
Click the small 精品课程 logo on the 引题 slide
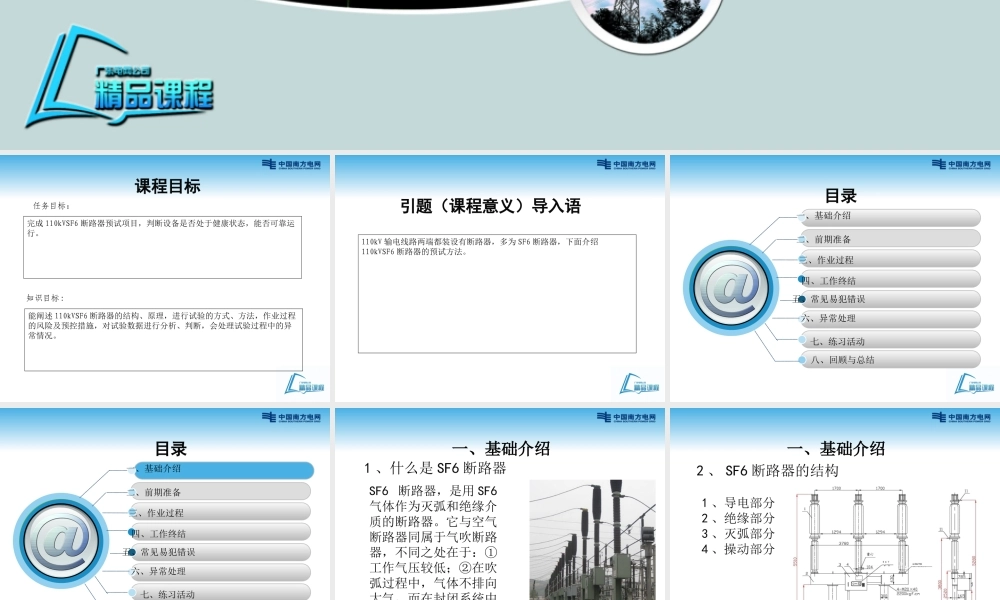click(640, 385)
